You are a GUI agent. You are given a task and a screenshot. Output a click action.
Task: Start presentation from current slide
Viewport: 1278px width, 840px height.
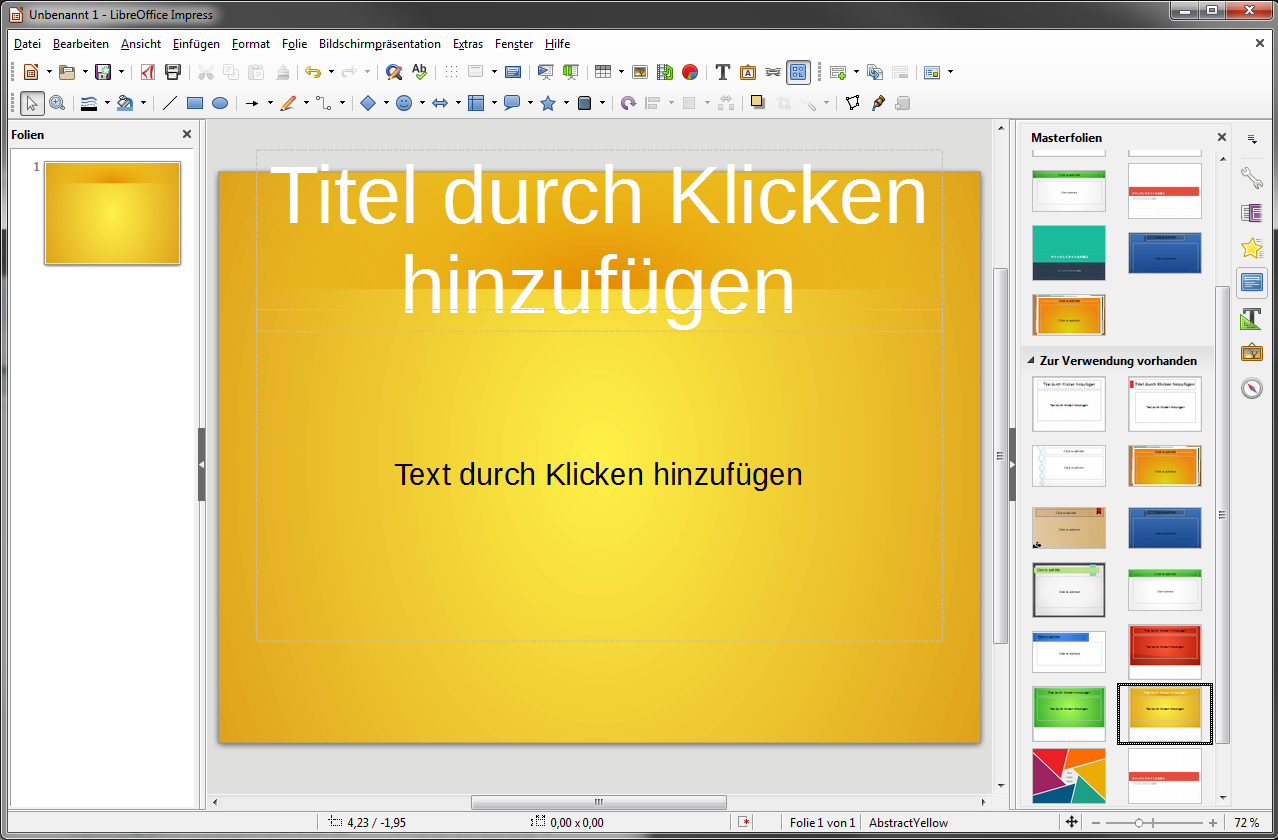coord(571,72)
